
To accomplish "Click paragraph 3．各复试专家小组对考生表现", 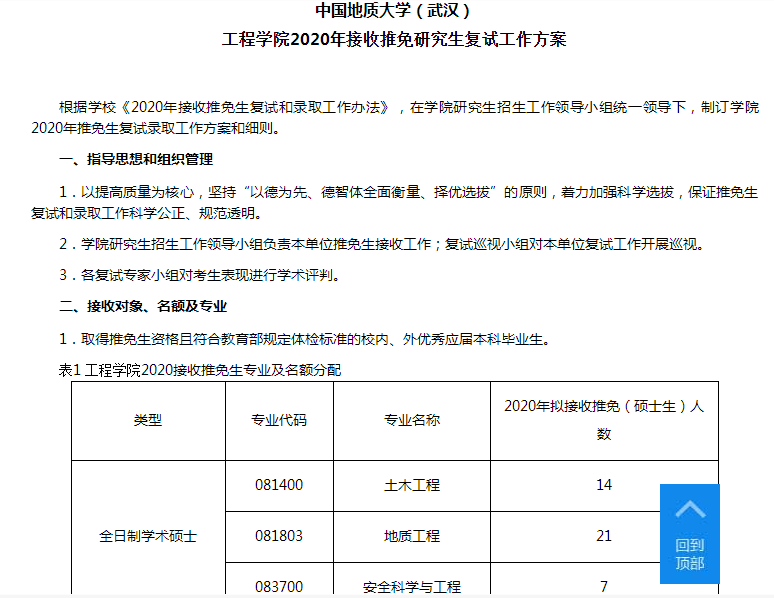I will pos(200,275).
